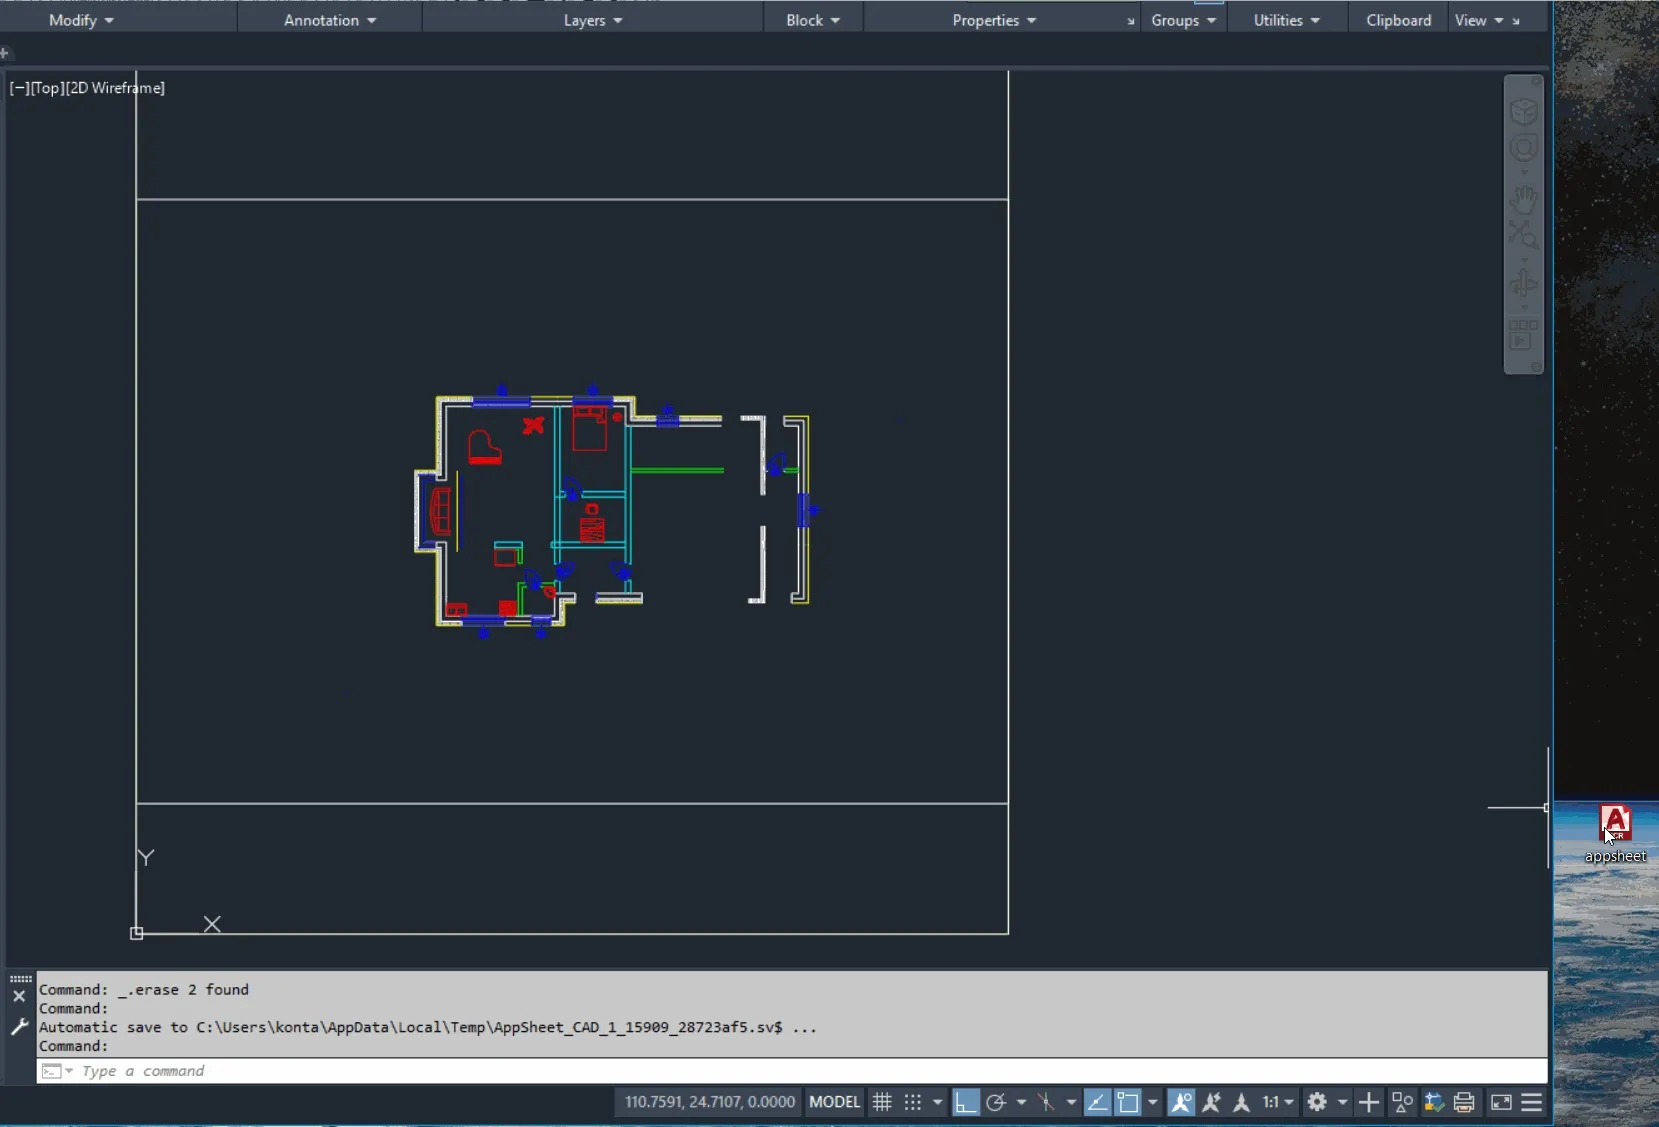The width and height of the screenshot is (1659, 1127).
Task: Open the SteeringWheels navigation tool
Action: pos(1523,148)
